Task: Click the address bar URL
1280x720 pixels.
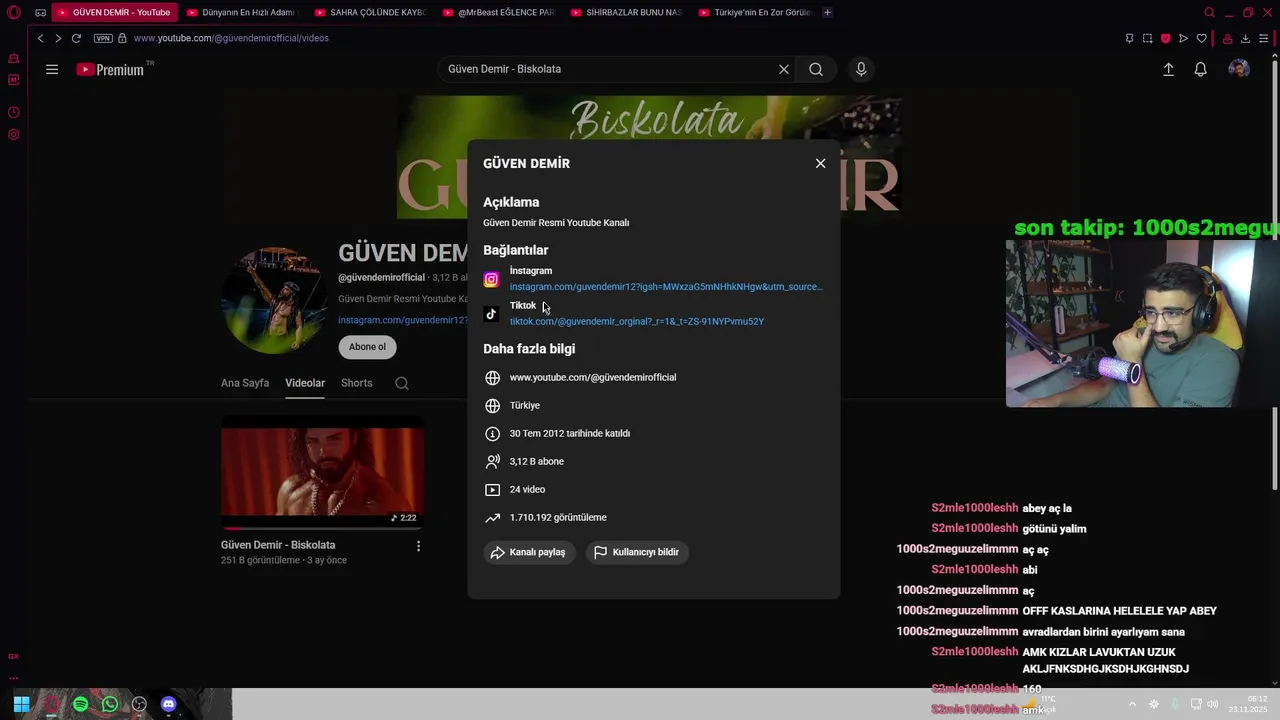Action: [231, 38]
